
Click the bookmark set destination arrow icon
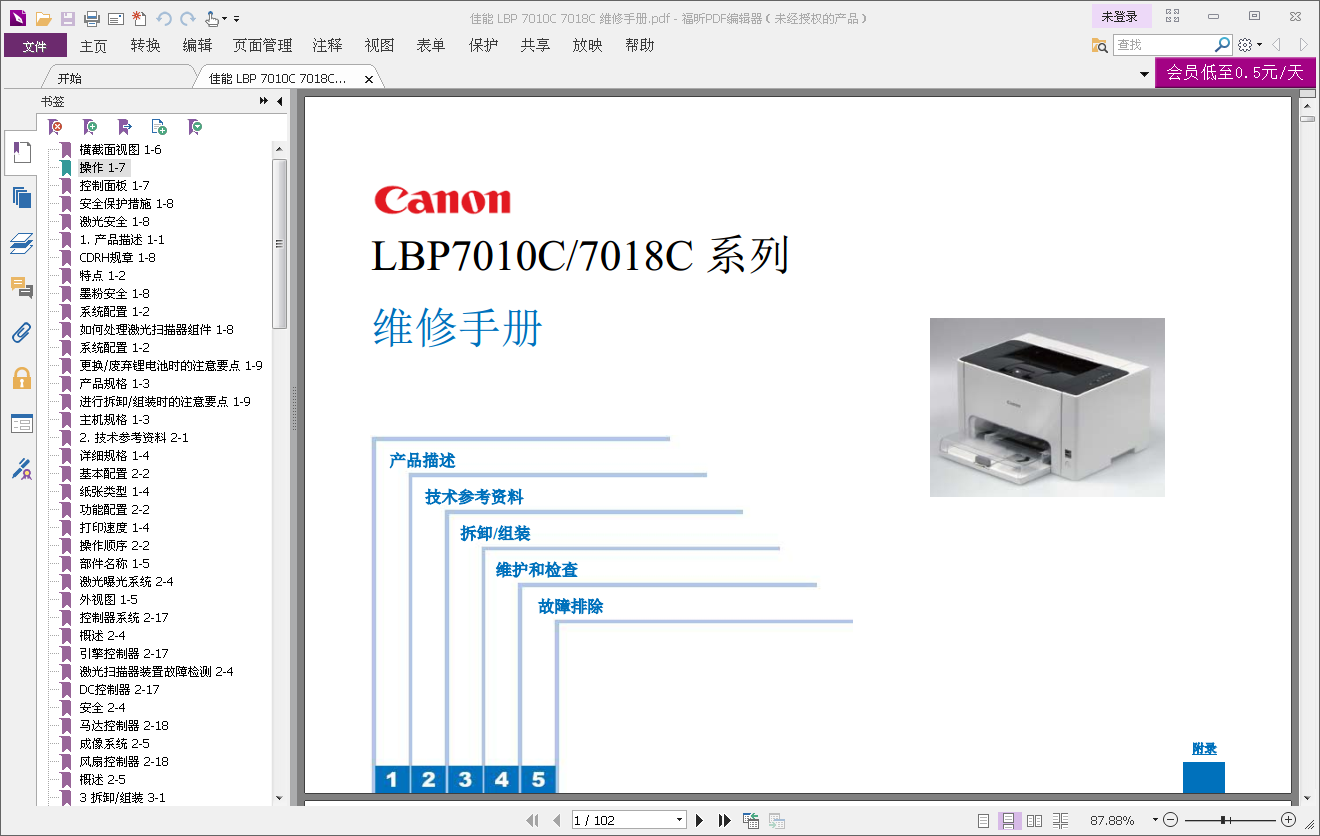pos(124,127)
